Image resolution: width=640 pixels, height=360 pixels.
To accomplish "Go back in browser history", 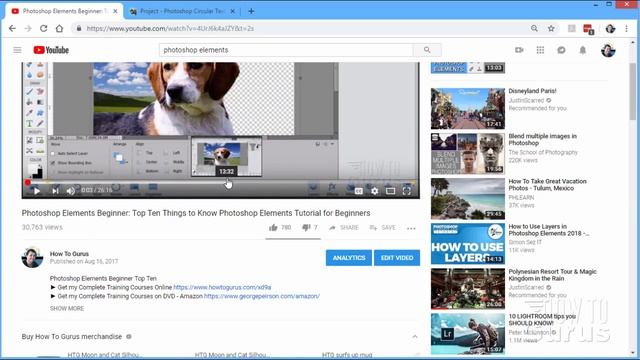I will [x=12, y=28].
